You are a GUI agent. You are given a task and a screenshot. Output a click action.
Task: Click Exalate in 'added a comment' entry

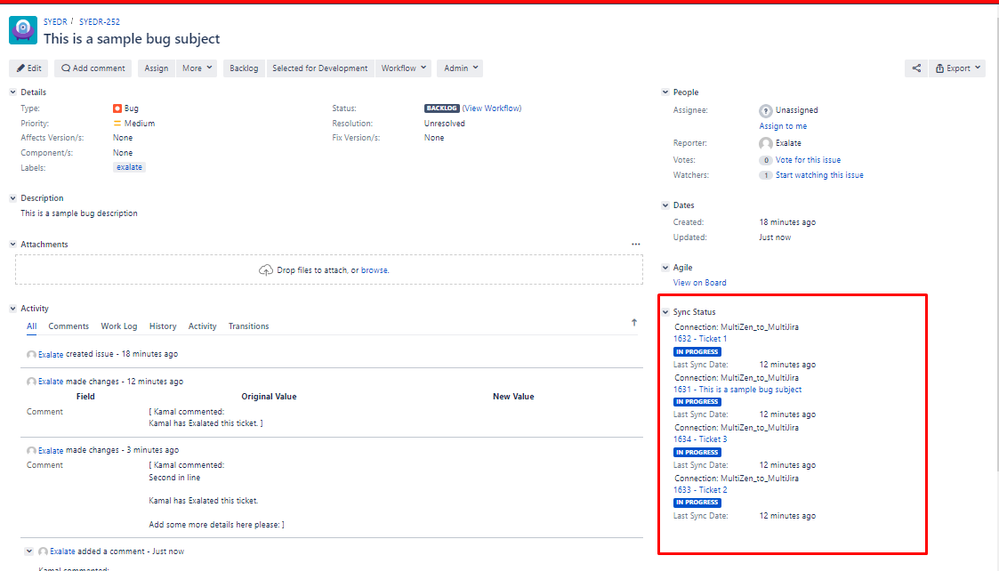pyautogui.click(x=62, y=551)
